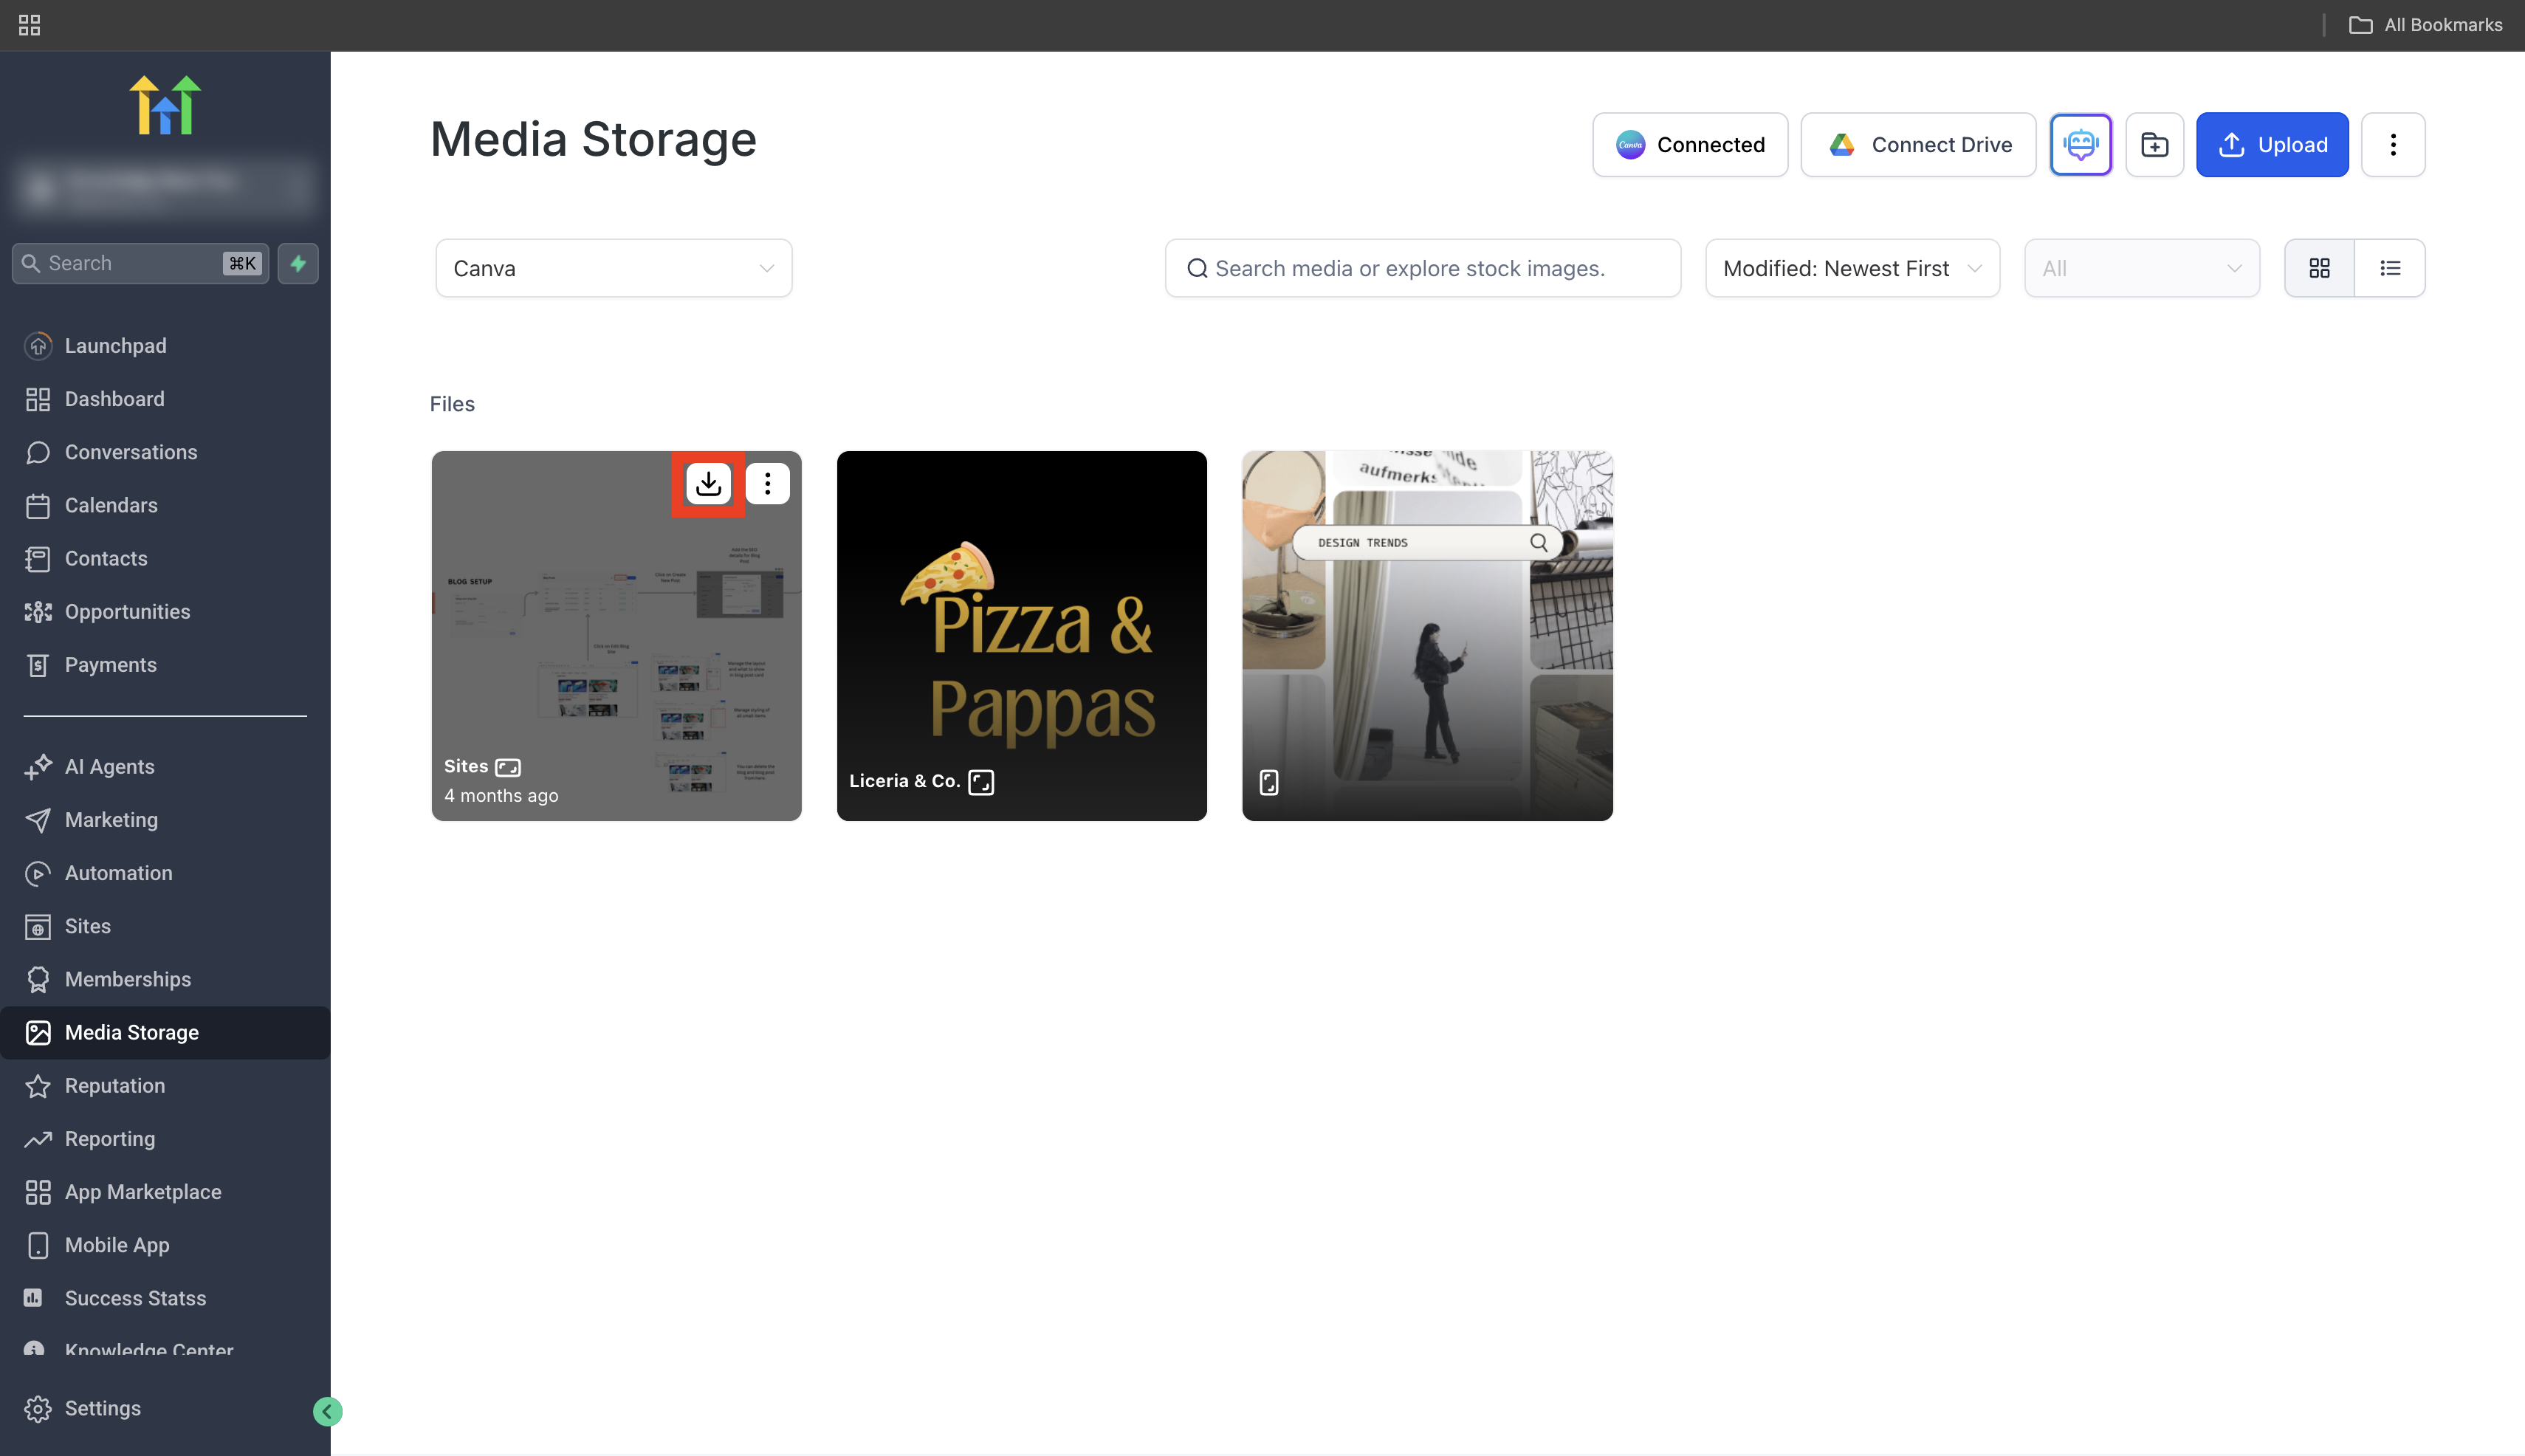
Task: Create a new folder
Action: pyautogui.click(x=2154, y=145)
